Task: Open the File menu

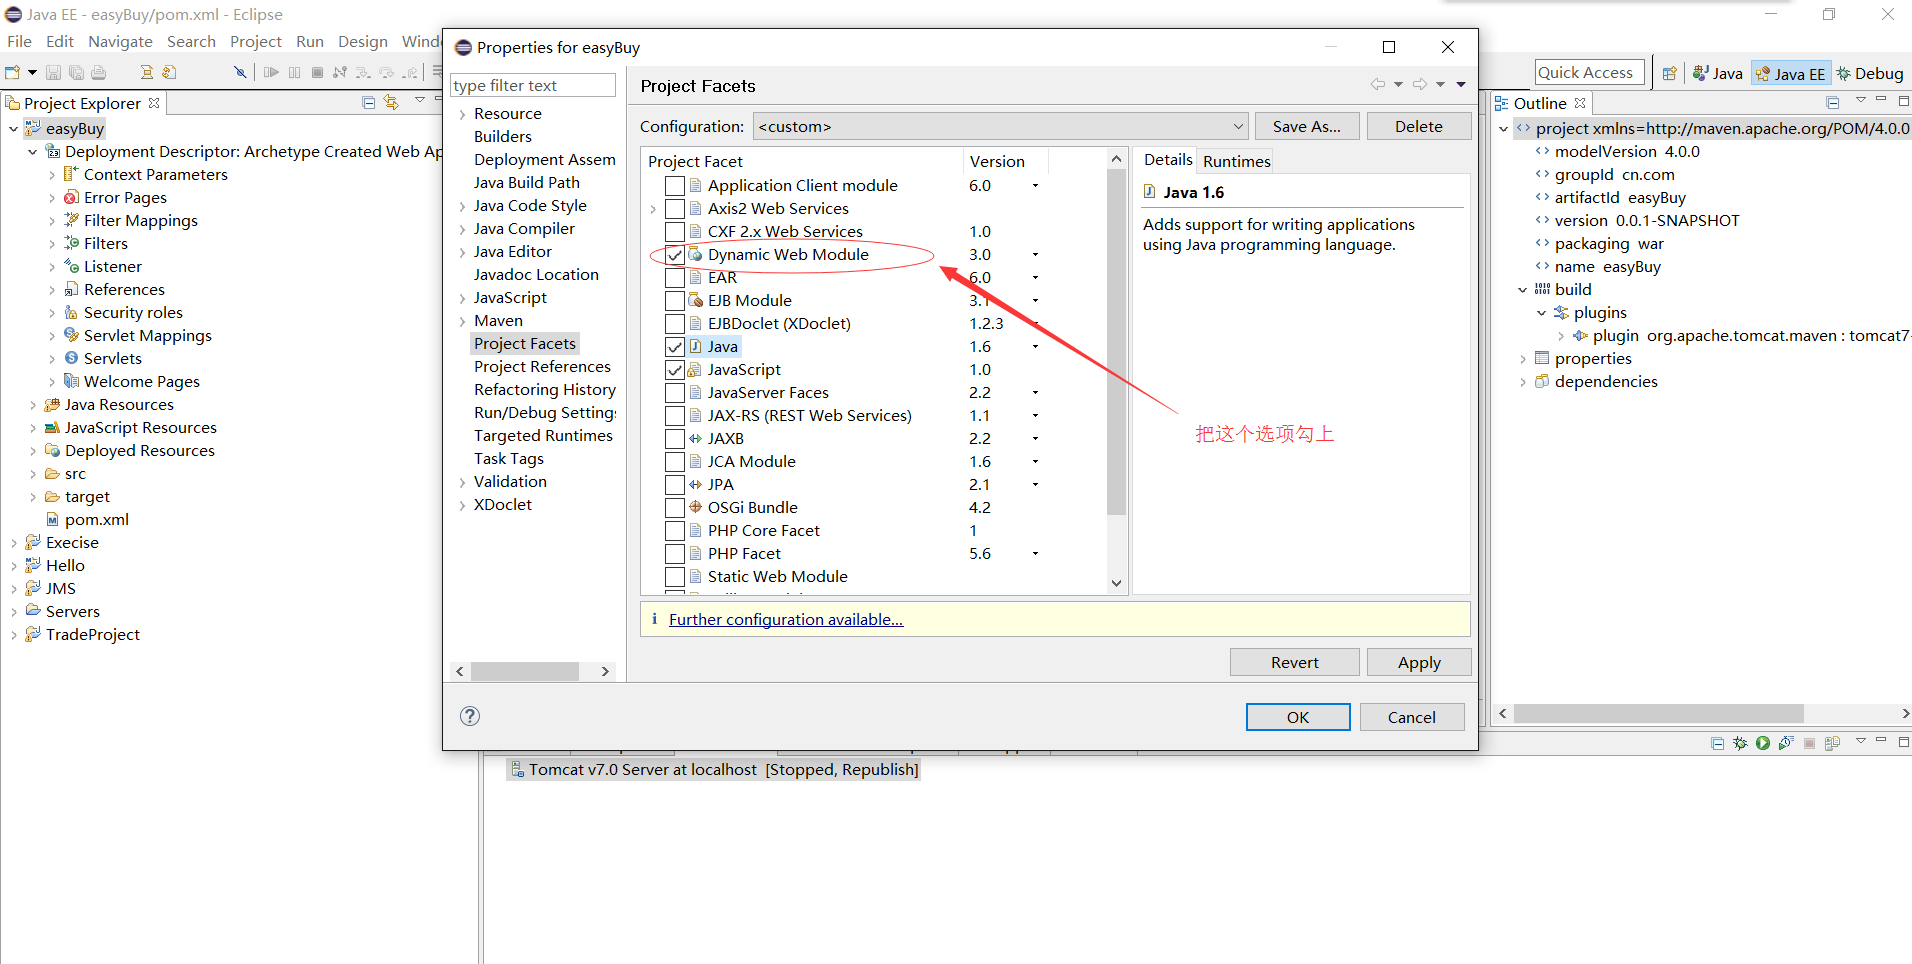Action: click(19, 41)
